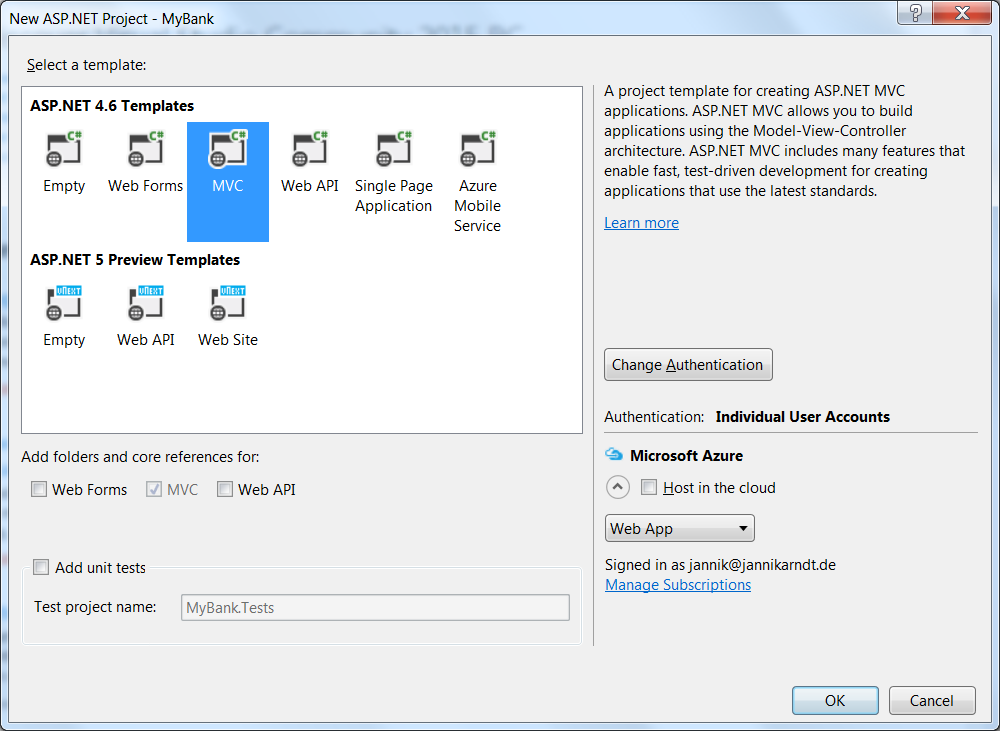The height and width of the screenshot is (731, 1000).
Task: Check Add unit tests
Action: (x=41, y=567)
